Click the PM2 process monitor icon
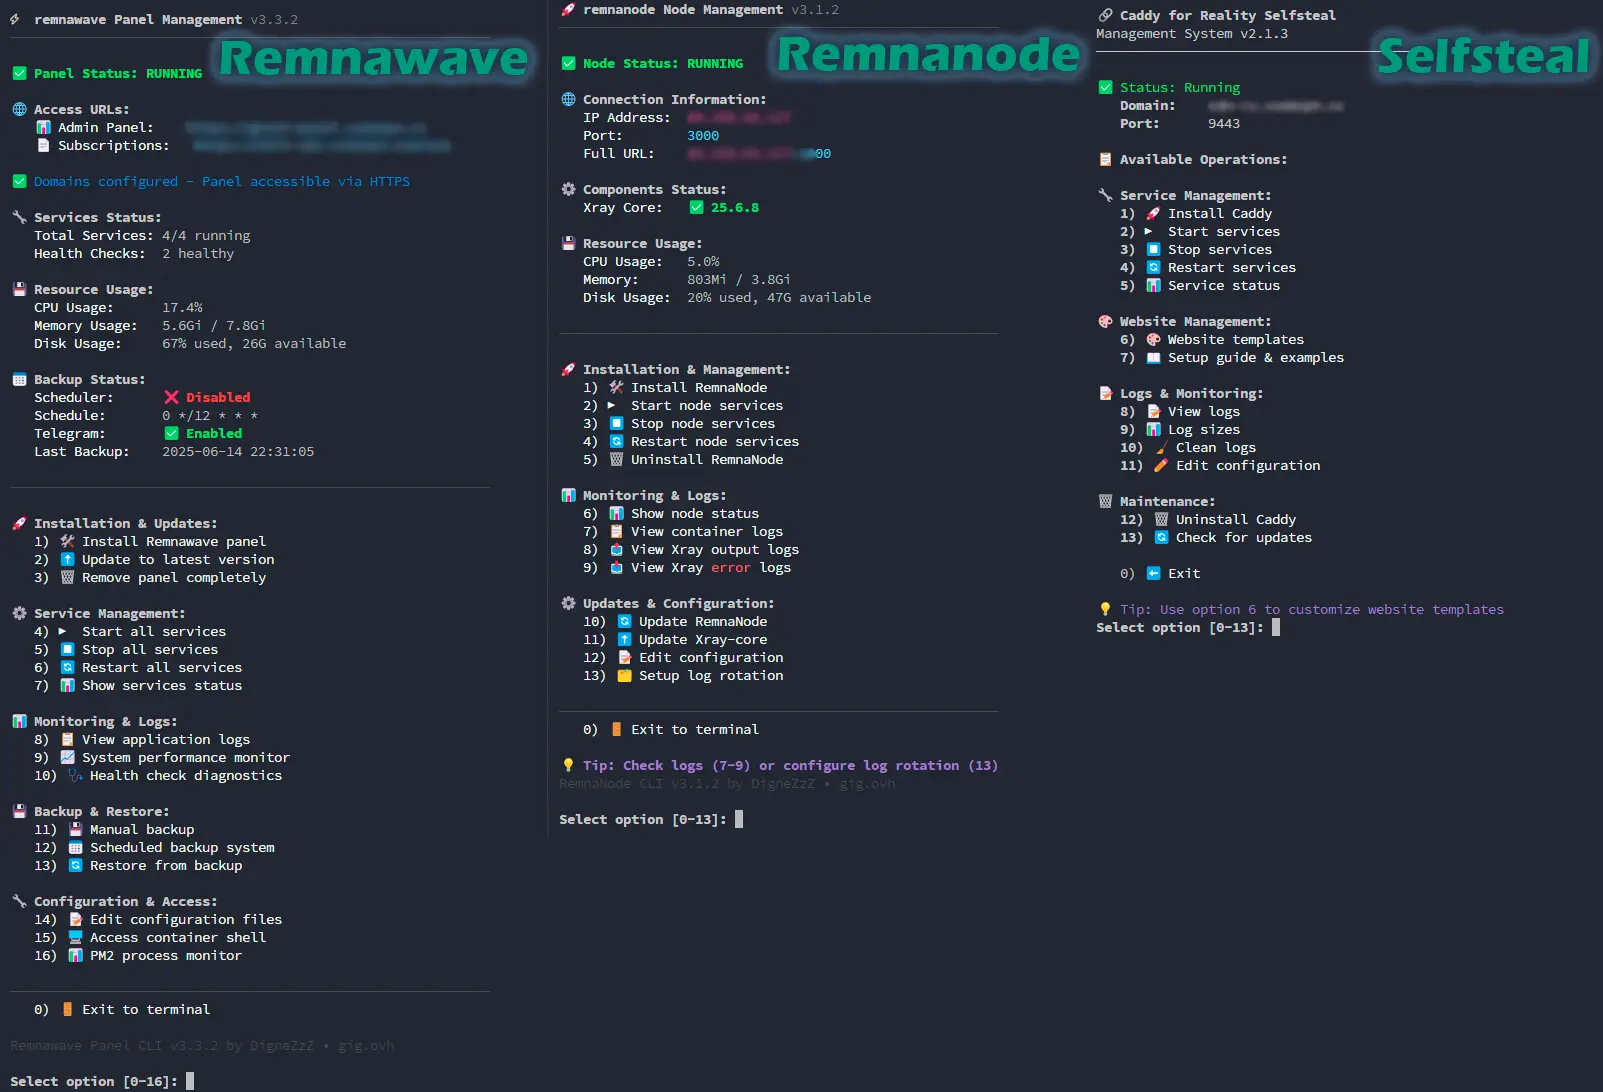Screen dimensions: 1603x1092 point(75,955)
